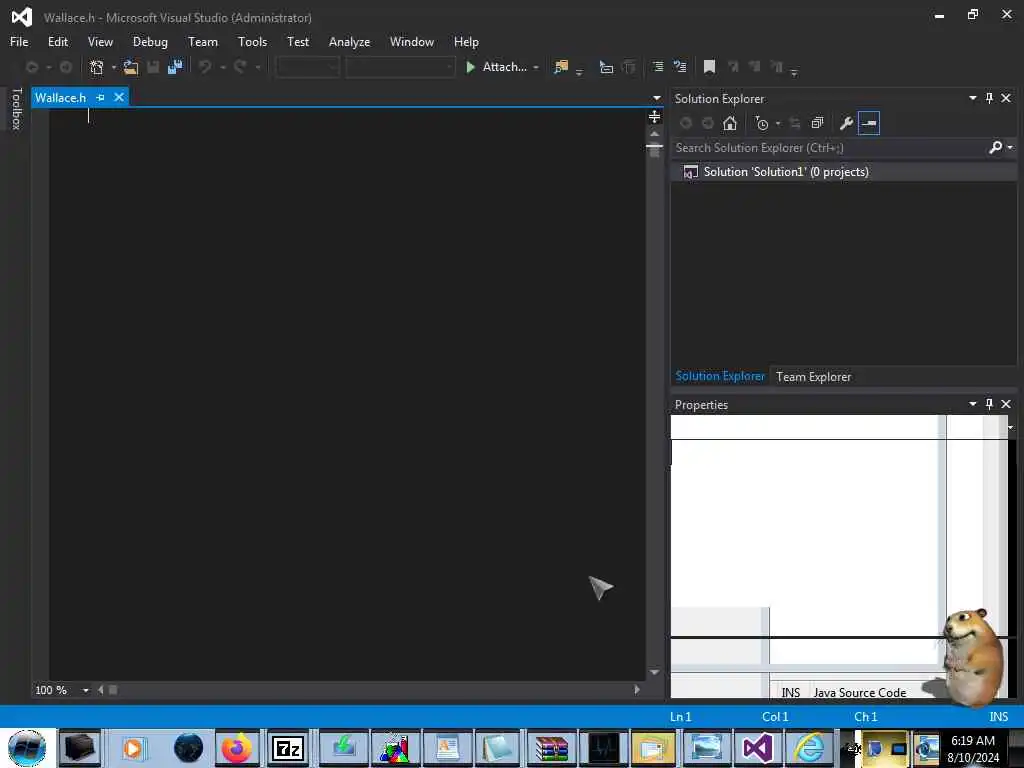Switch to the Solution Explorer bottom tab
This screenshot has width=1024, height=768.
[720, 376]
